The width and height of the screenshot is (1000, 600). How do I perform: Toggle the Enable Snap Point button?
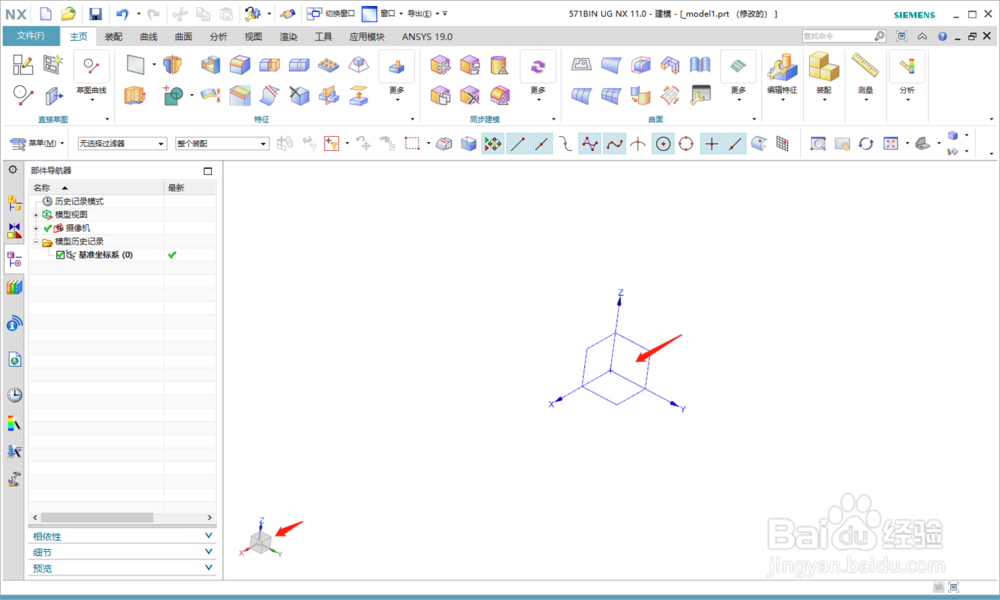pyautogui.click(x=492, y=143)
